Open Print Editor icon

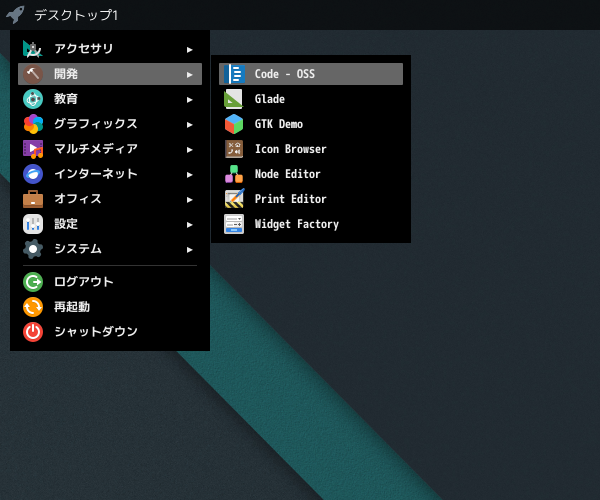[234, 199]
